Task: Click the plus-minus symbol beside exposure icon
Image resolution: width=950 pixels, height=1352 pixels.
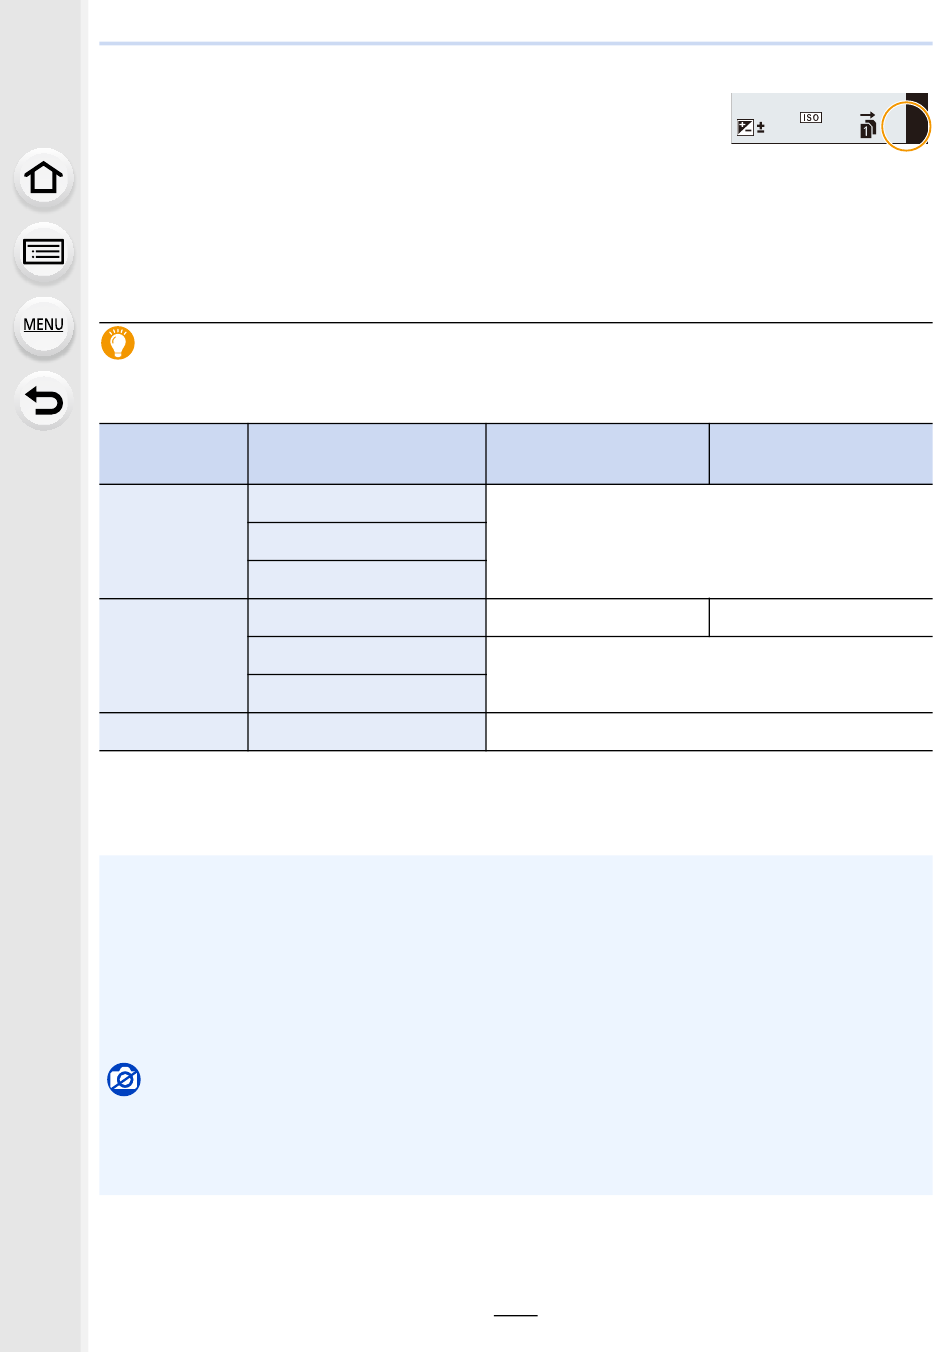Action: click(761, 128)
